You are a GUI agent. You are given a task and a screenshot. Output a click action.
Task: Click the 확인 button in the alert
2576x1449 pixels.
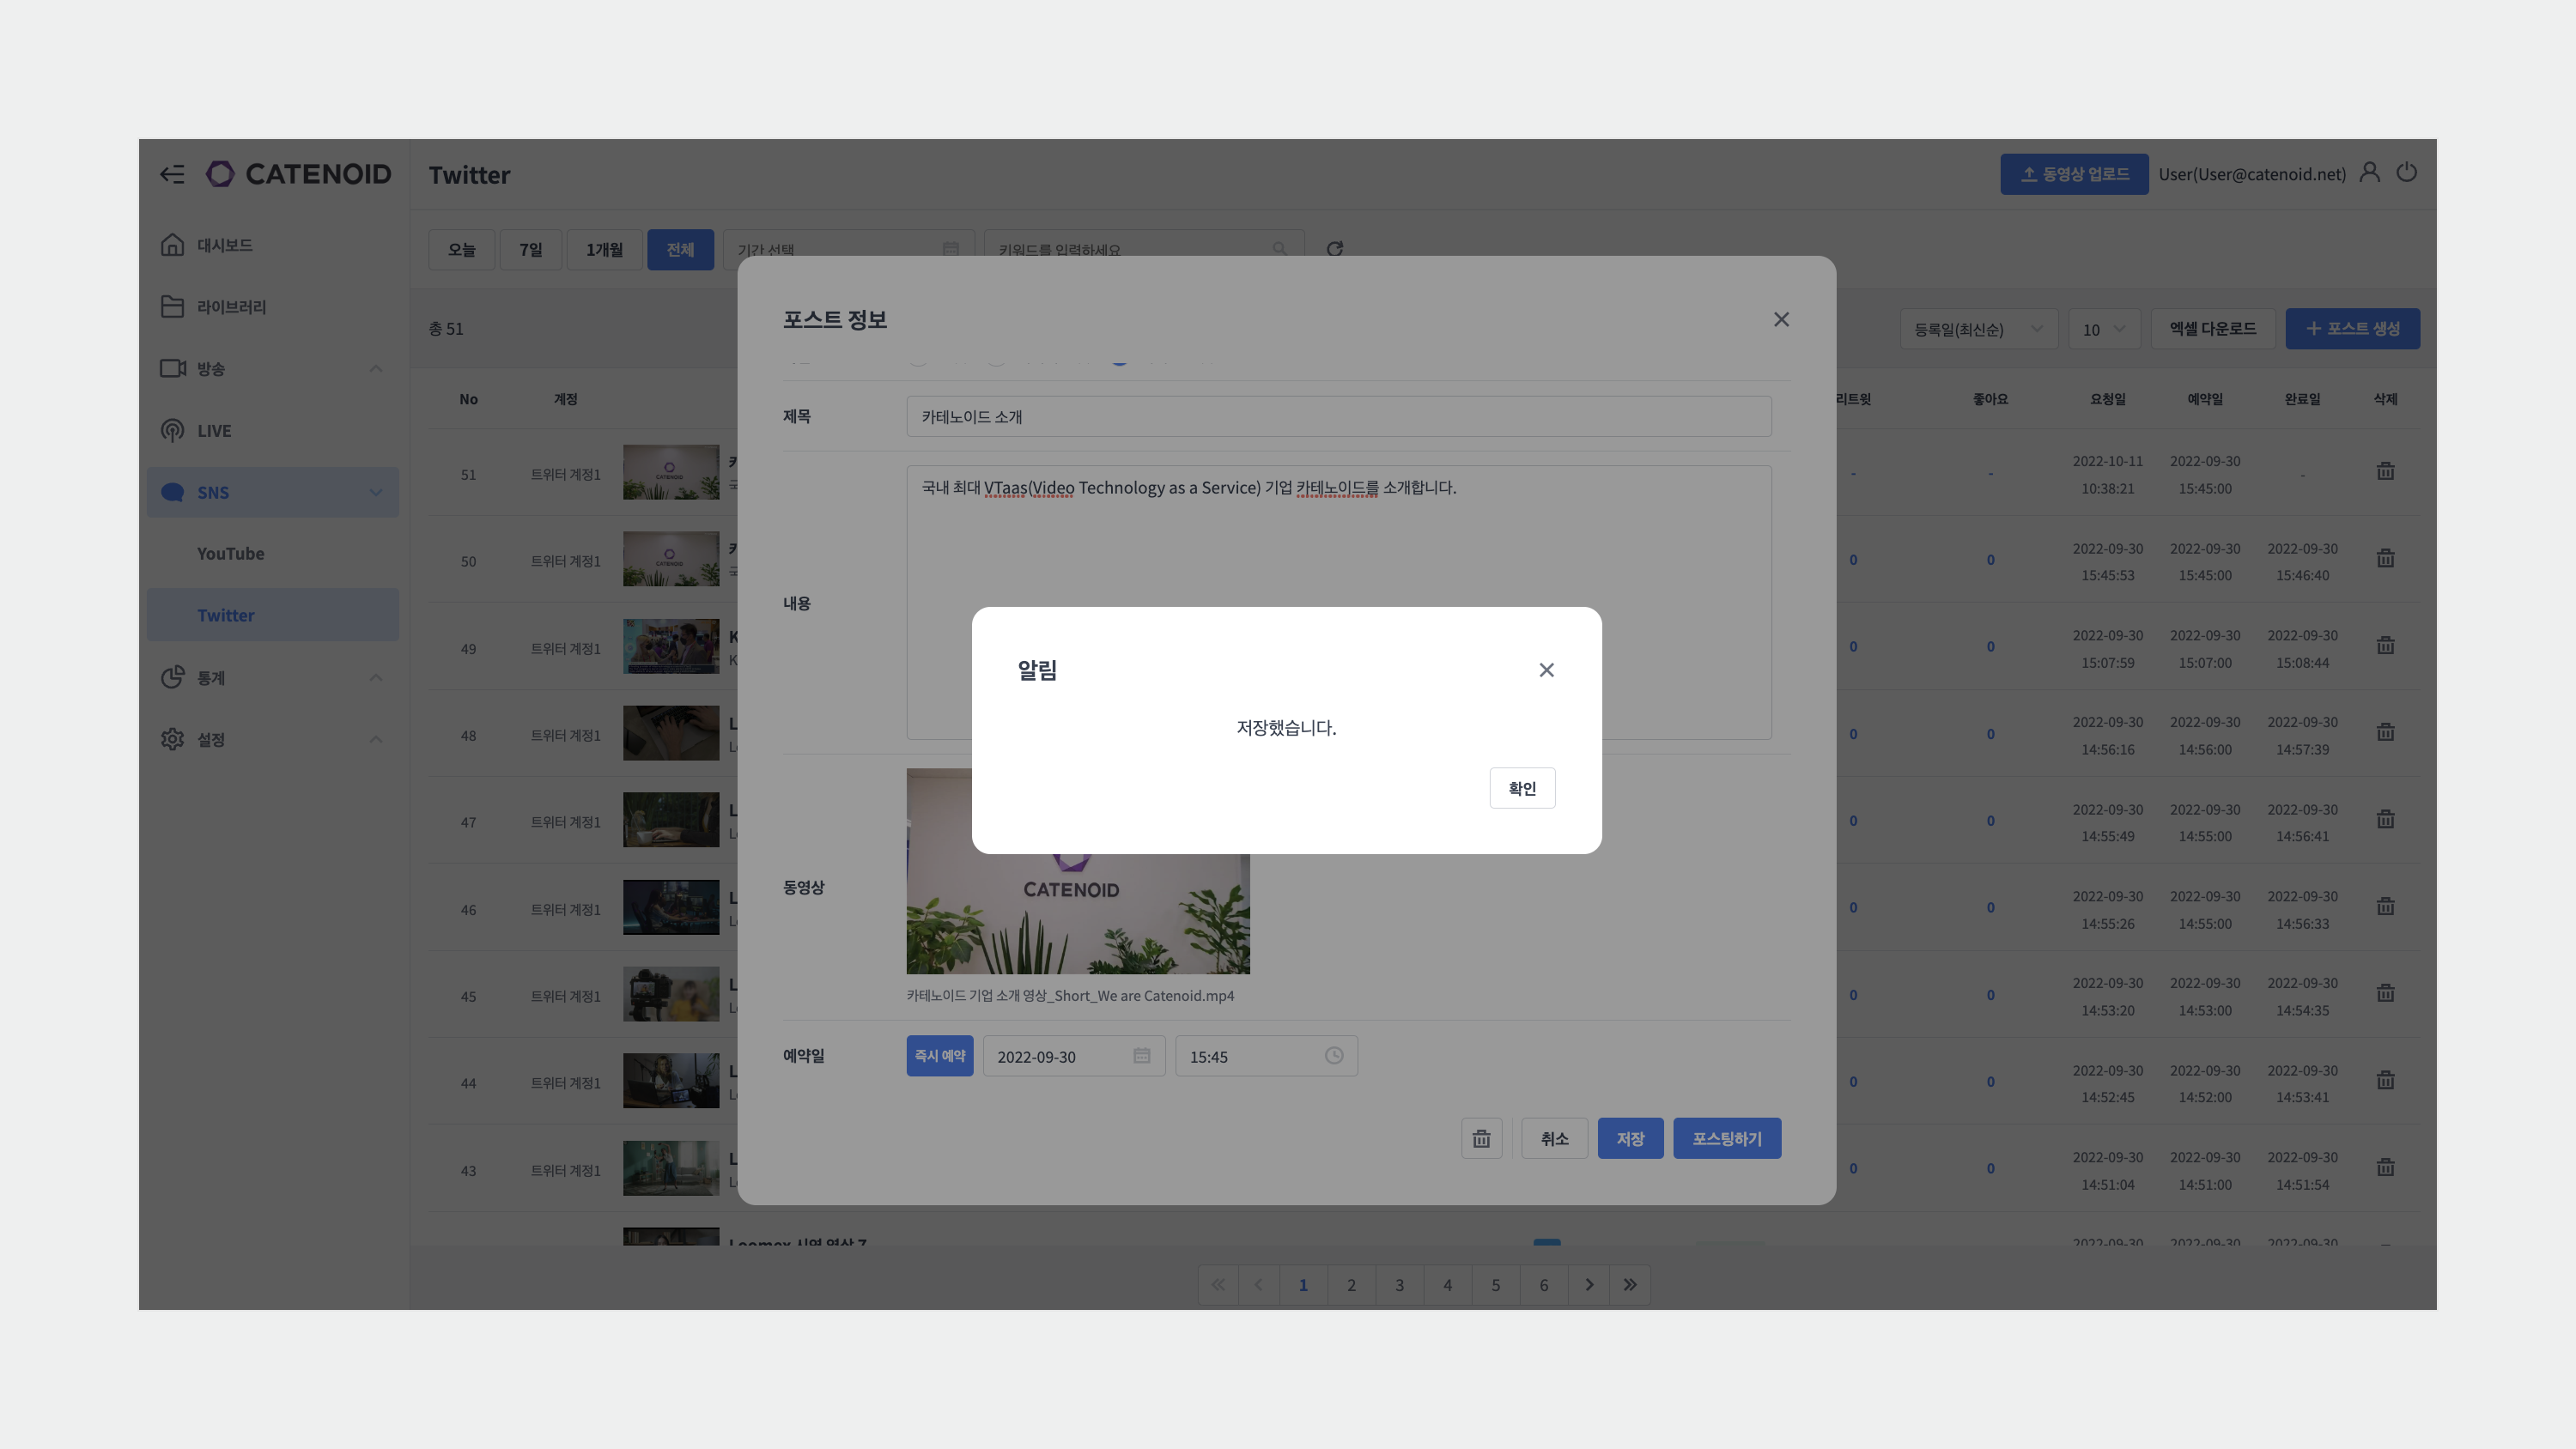(x=1521, y=788)
